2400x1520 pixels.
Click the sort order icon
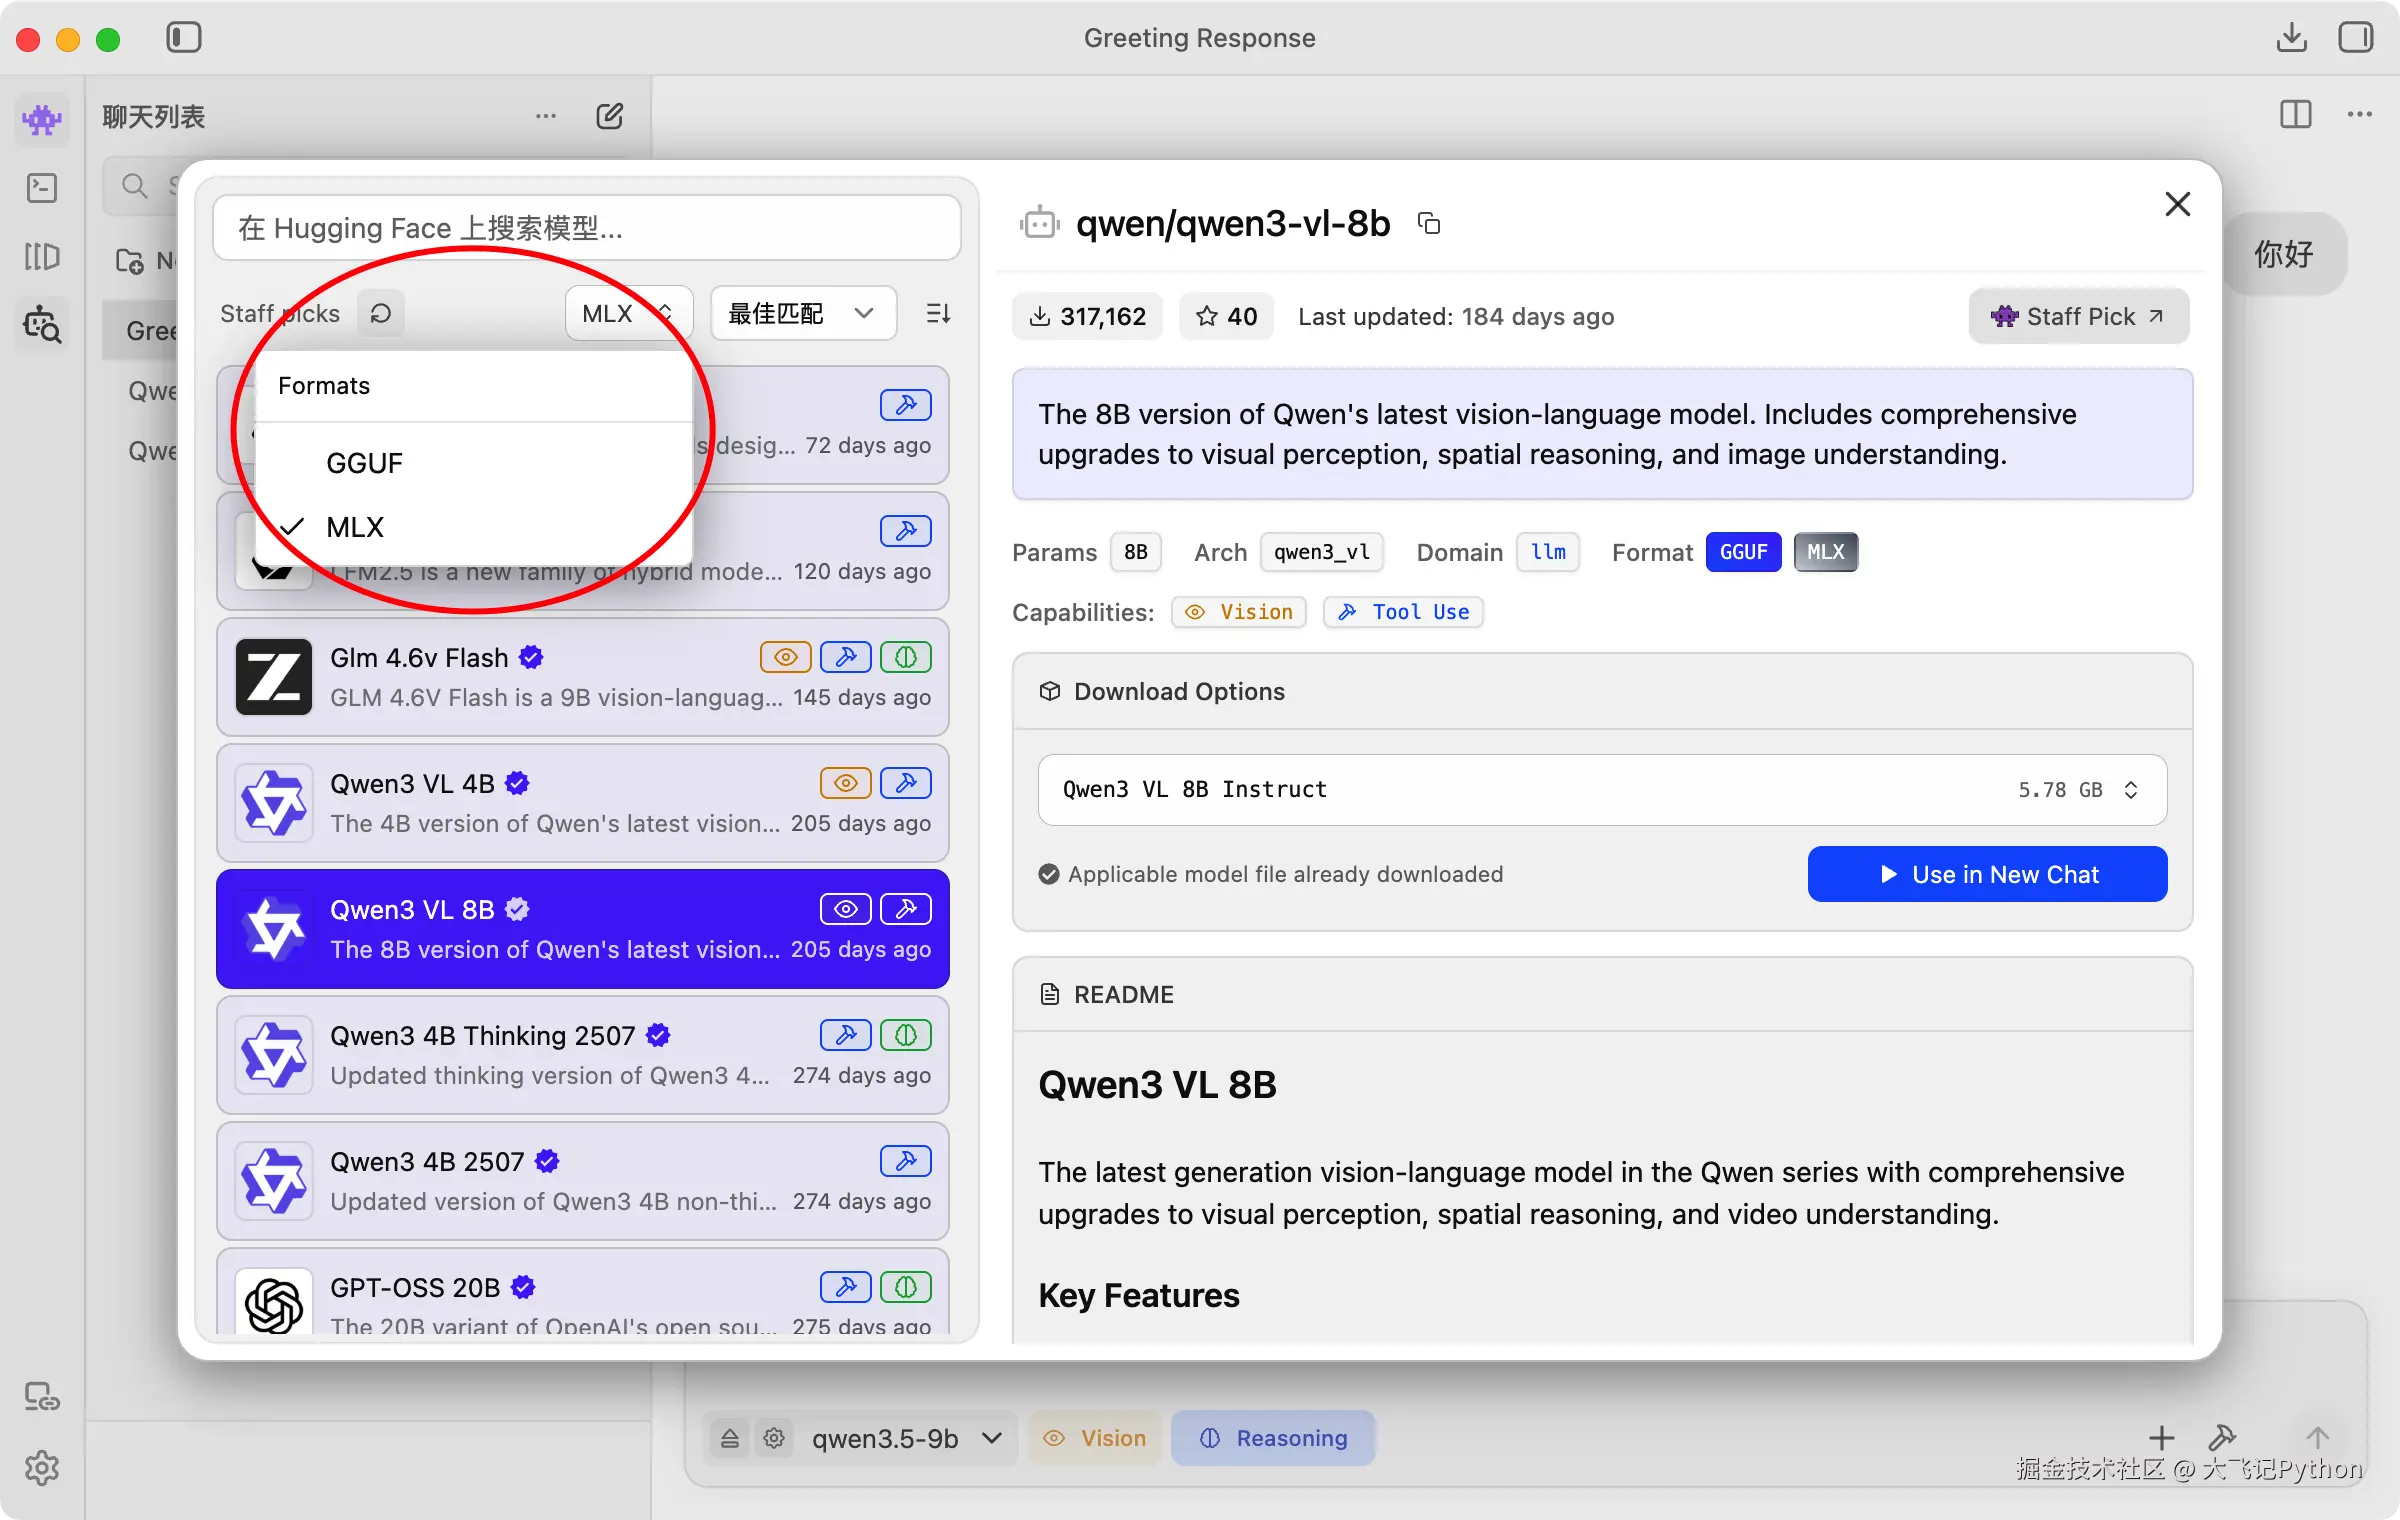(938, 314)
